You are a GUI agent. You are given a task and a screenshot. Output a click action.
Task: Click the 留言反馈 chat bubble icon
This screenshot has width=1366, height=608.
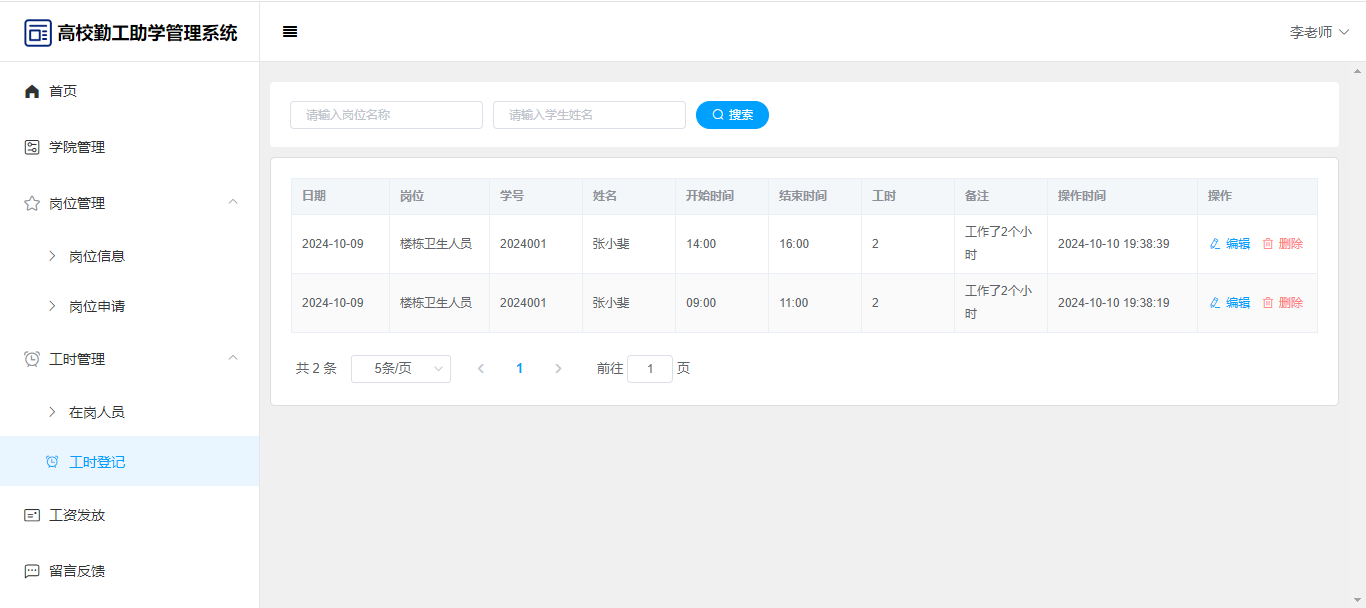pyautogui.click(x=32, y=571)
